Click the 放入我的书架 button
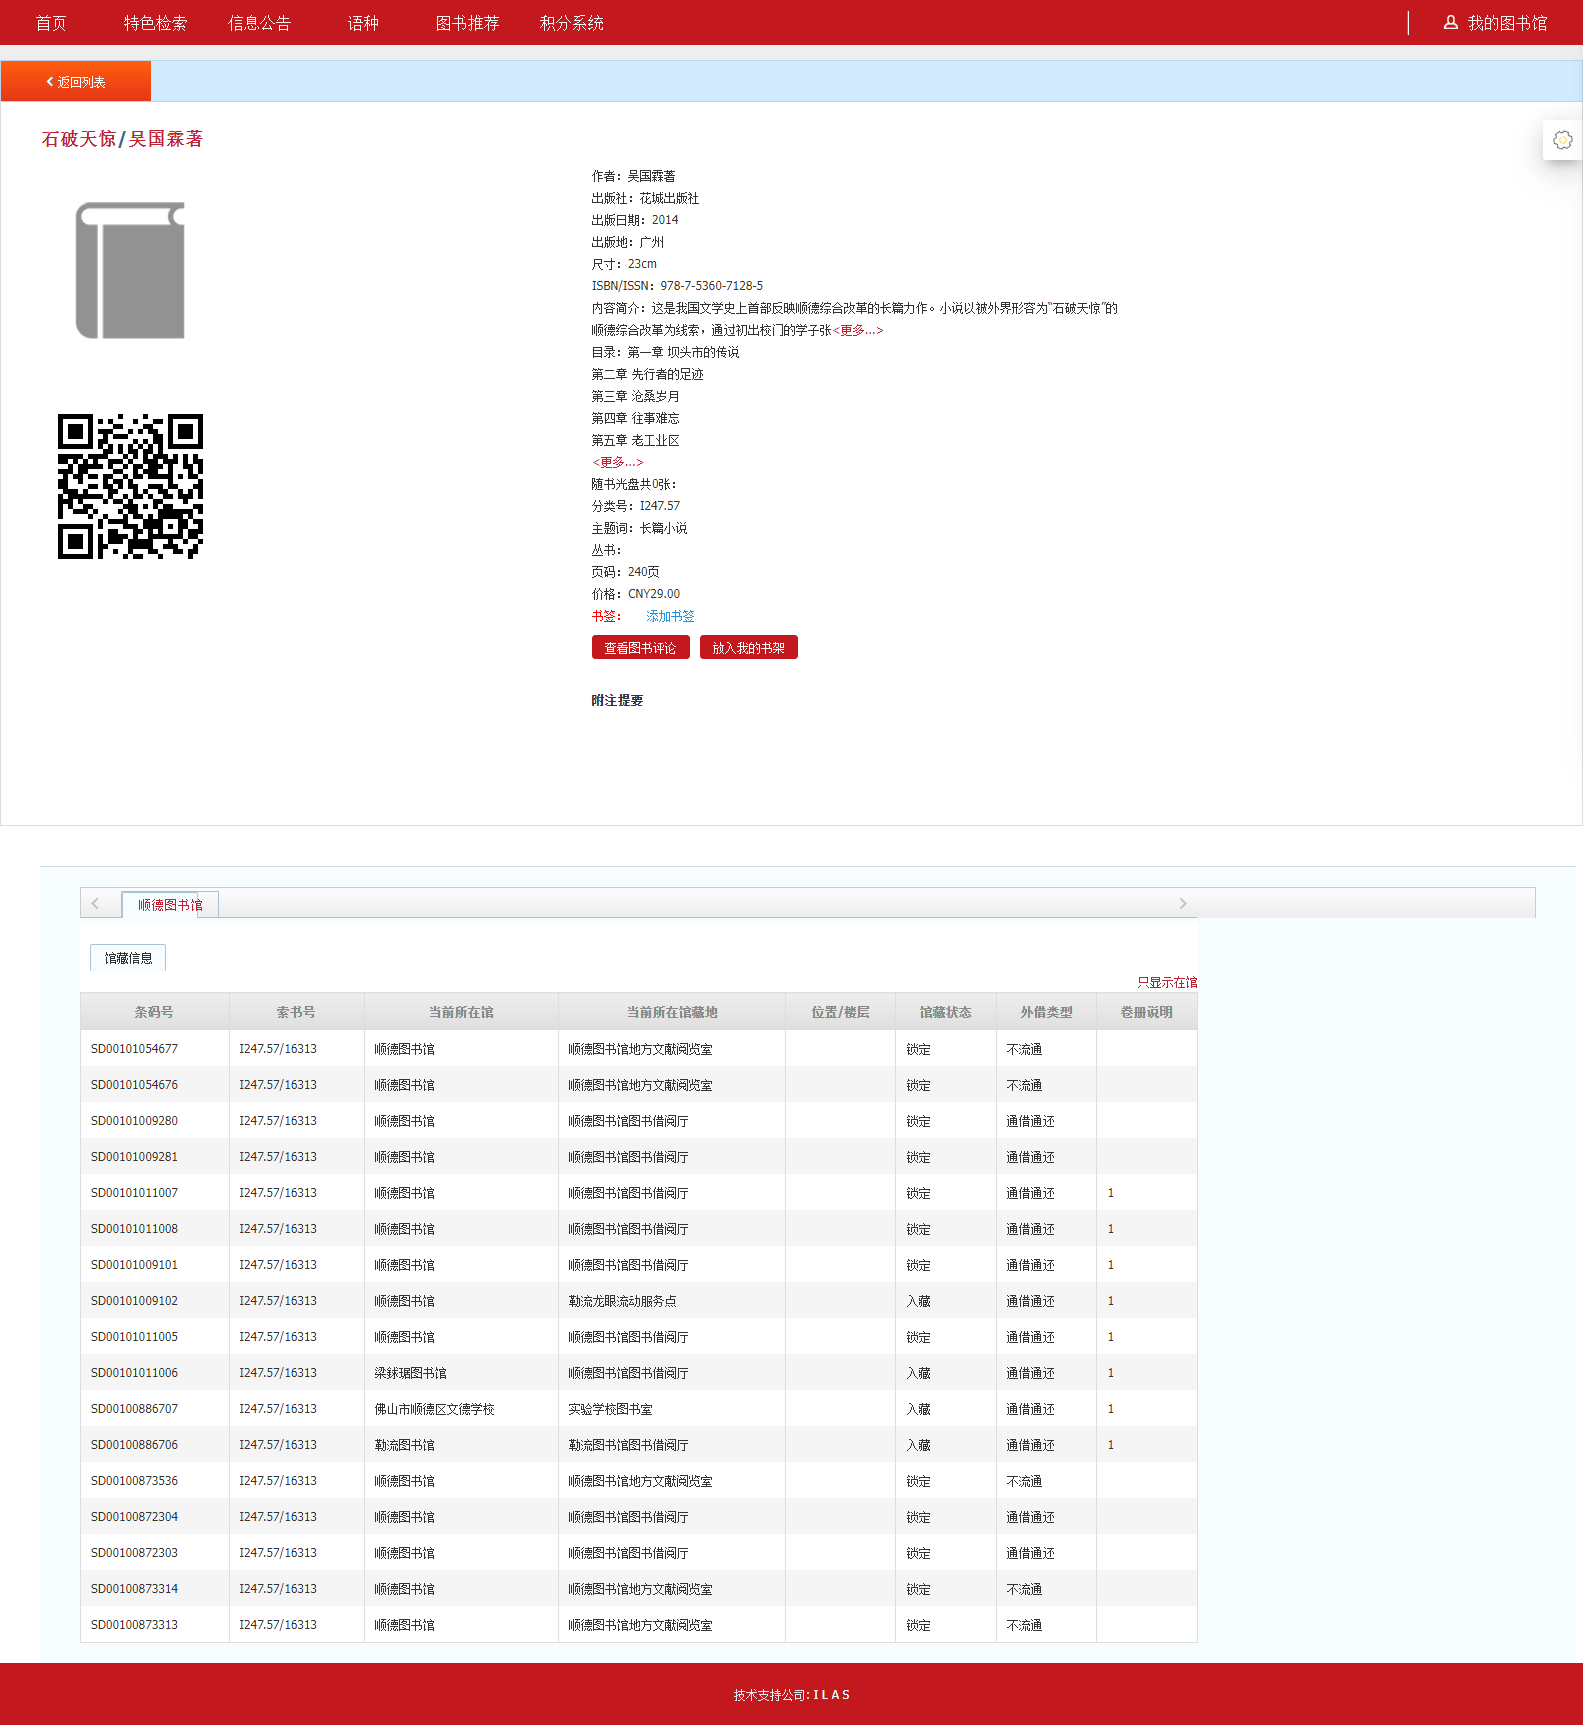The height and width of the screenshot is (1725, 1583). [748, 648]
